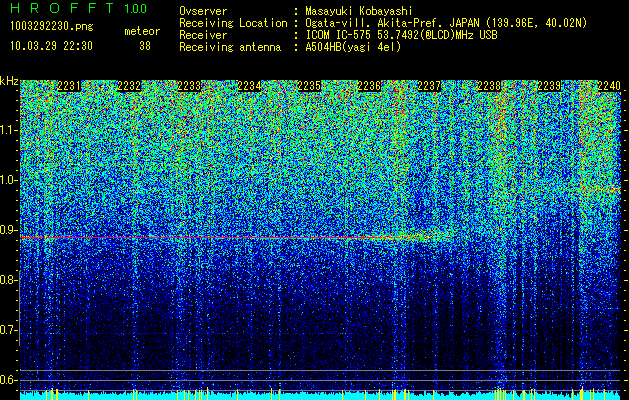Click the meteor count 38
The image size is (629, 400).
pos(145,46)
